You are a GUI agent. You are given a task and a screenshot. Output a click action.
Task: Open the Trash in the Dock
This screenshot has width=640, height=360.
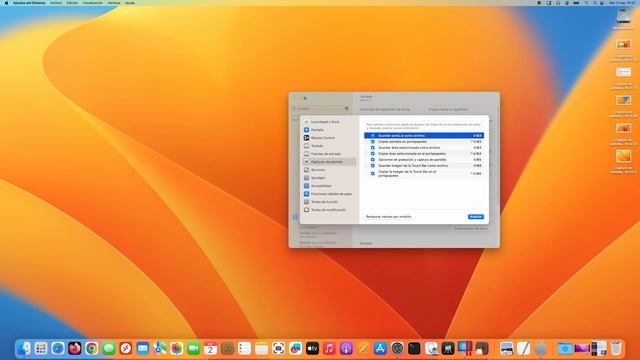(x=616, y=348)
